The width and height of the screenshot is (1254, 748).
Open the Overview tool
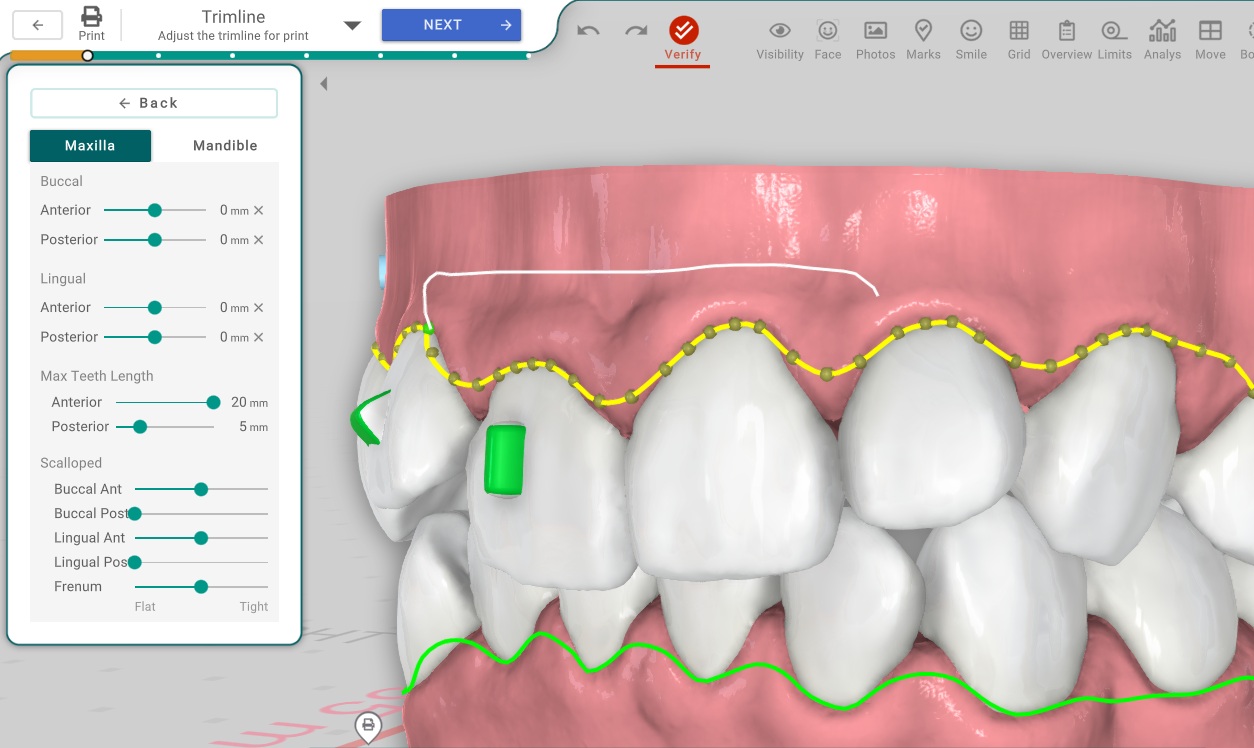tap(1067, 40)
